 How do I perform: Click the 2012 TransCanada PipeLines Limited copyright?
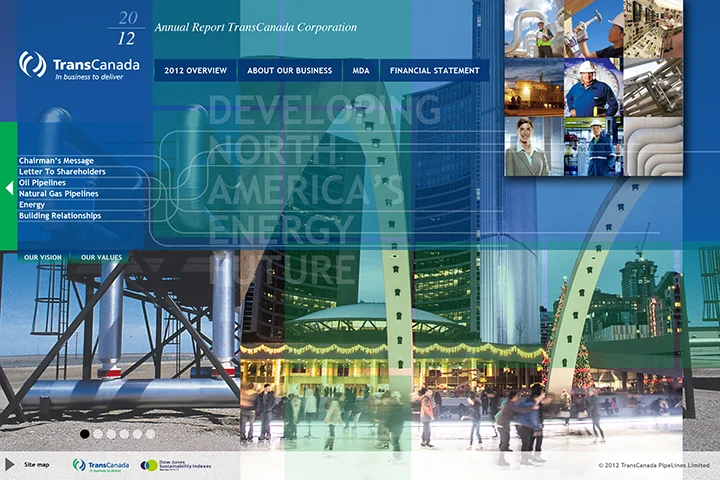point(654,465)
